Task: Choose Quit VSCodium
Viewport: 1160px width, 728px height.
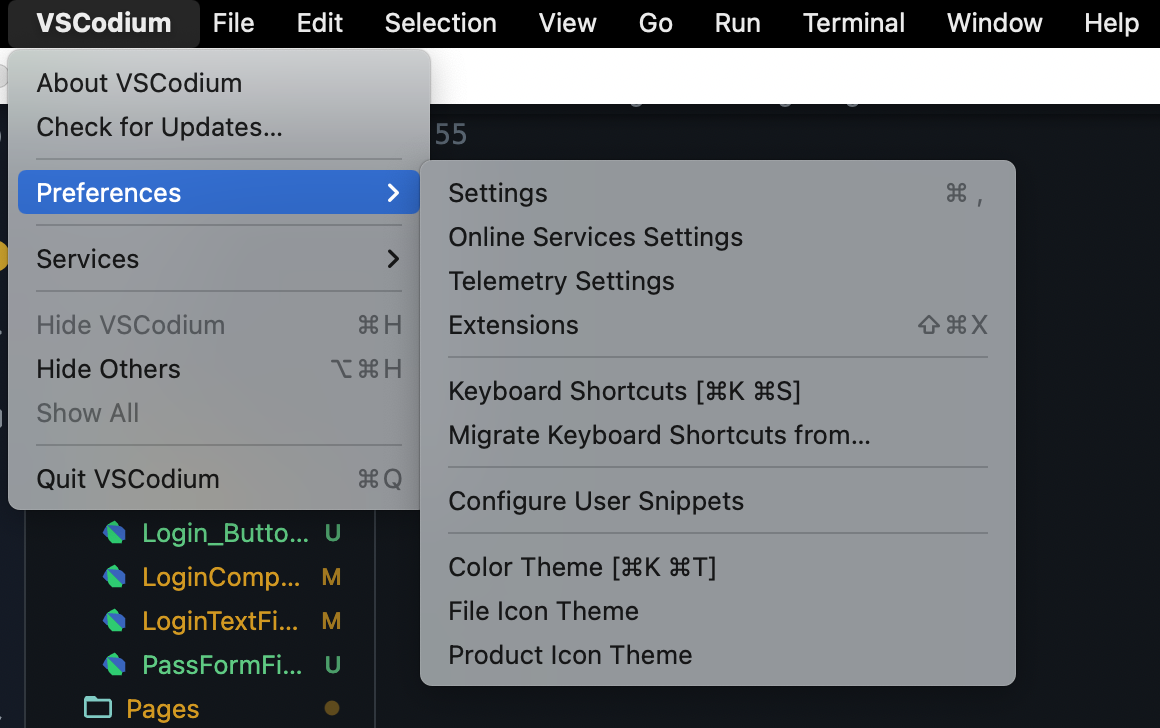Action: (x=219, y=479)
